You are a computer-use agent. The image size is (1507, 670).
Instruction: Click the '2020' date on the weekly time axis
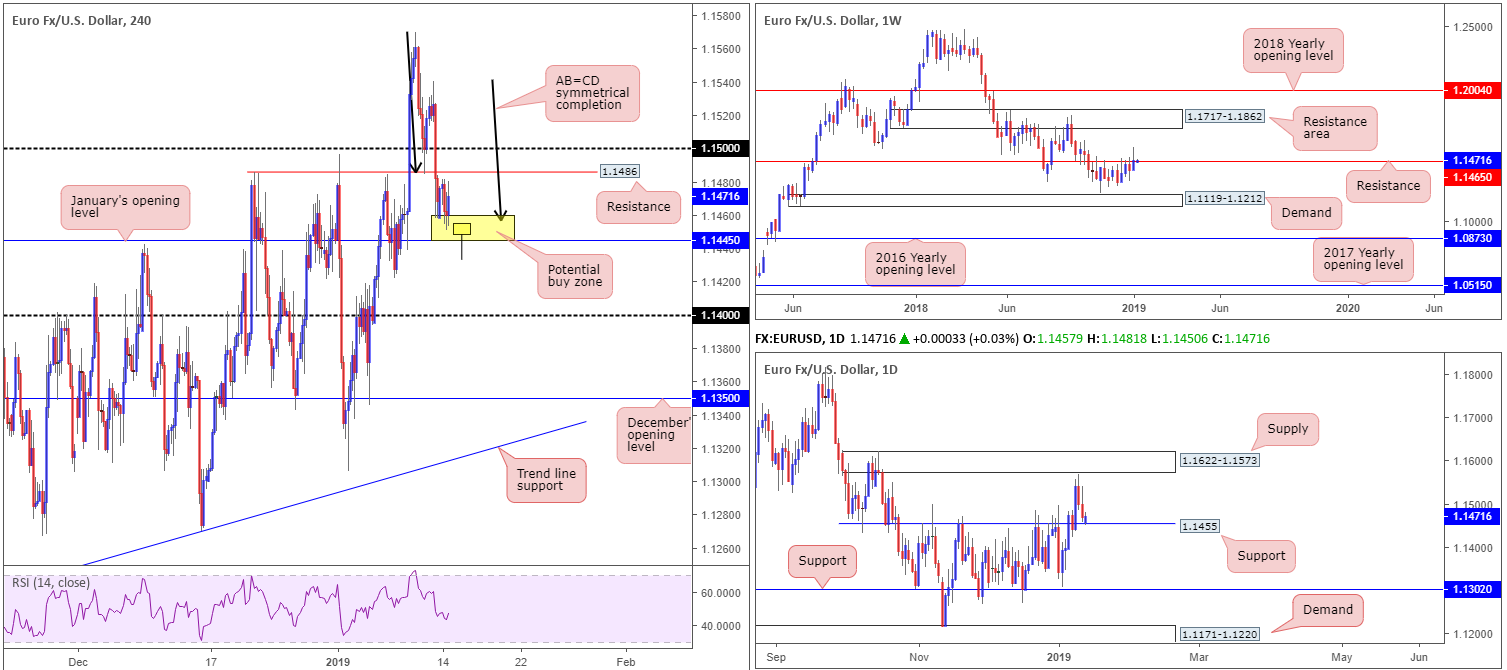pos(1347,310)
